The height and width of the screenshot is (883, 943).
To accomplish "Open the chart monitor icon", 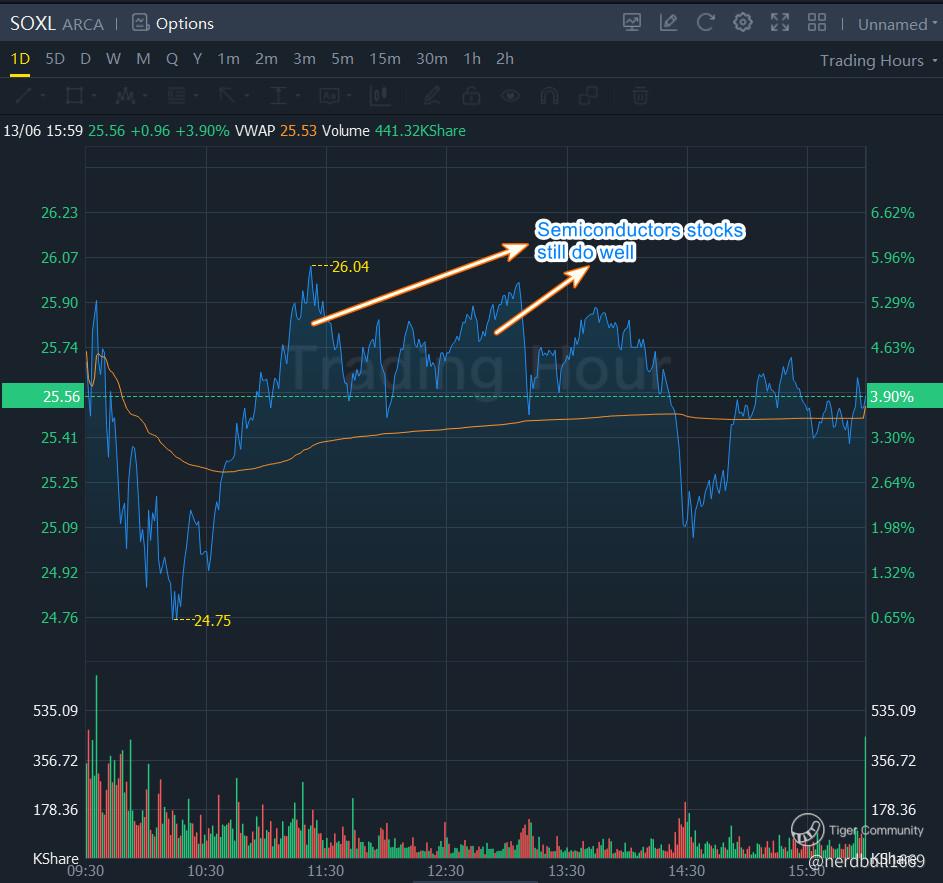I will point(631,23).
